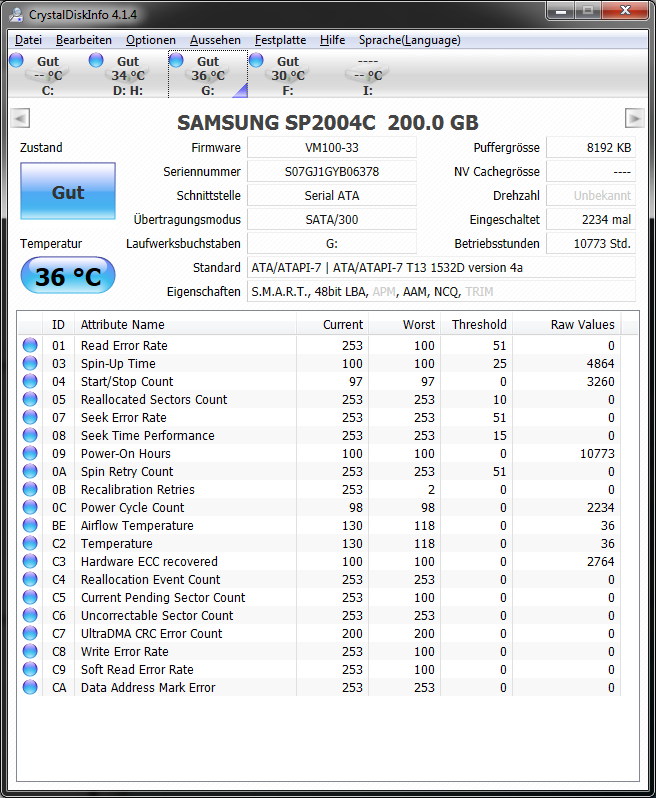The width and height of the screenshot is (656, 798).
Task: Click status orb for UltraDMA CRC Error Count
Action: tap(30, 633)
